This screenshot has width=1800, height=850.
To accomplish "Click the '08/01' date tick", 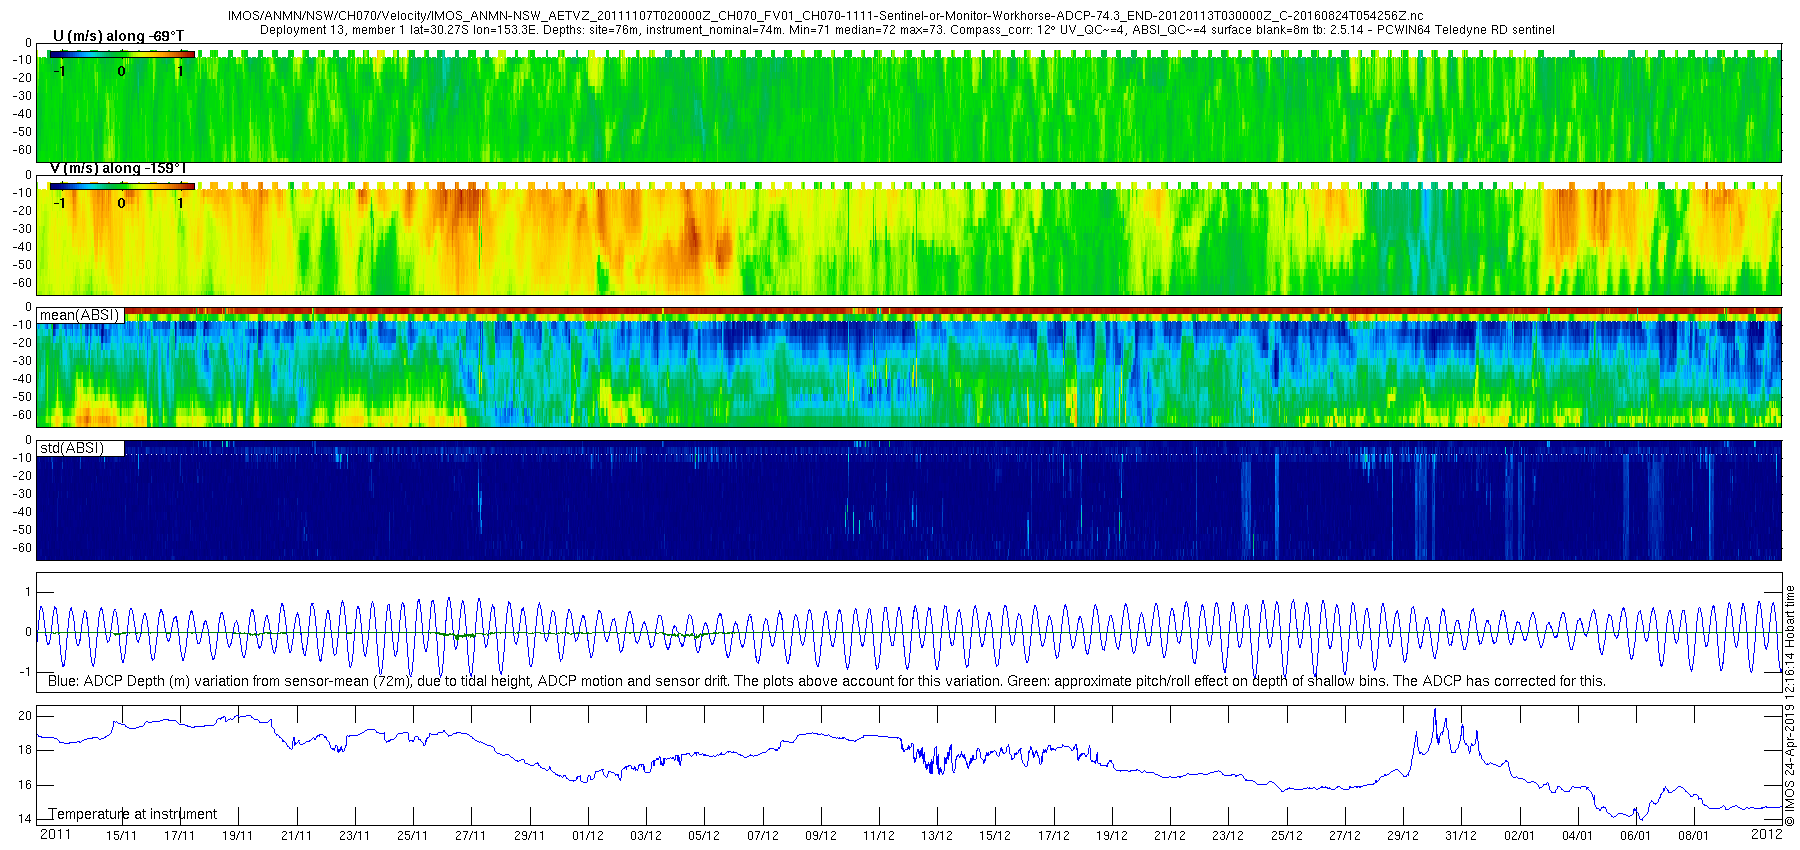I will 1693,836.
